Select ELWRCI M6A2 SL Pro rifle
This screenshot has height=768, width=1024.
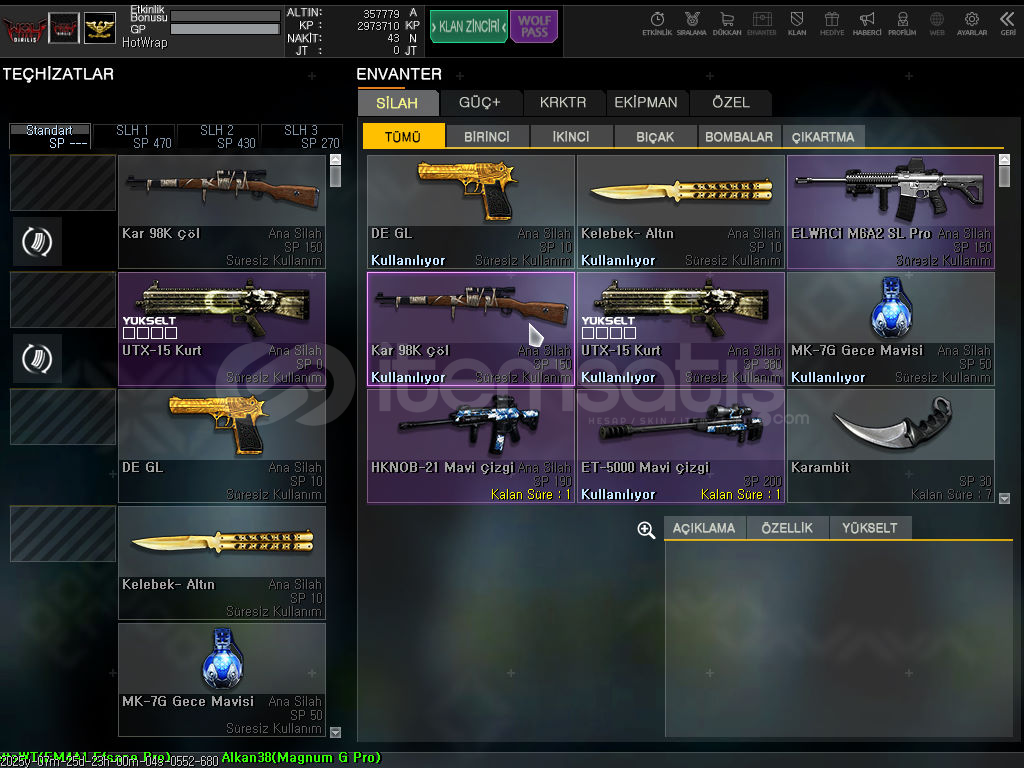891,212
